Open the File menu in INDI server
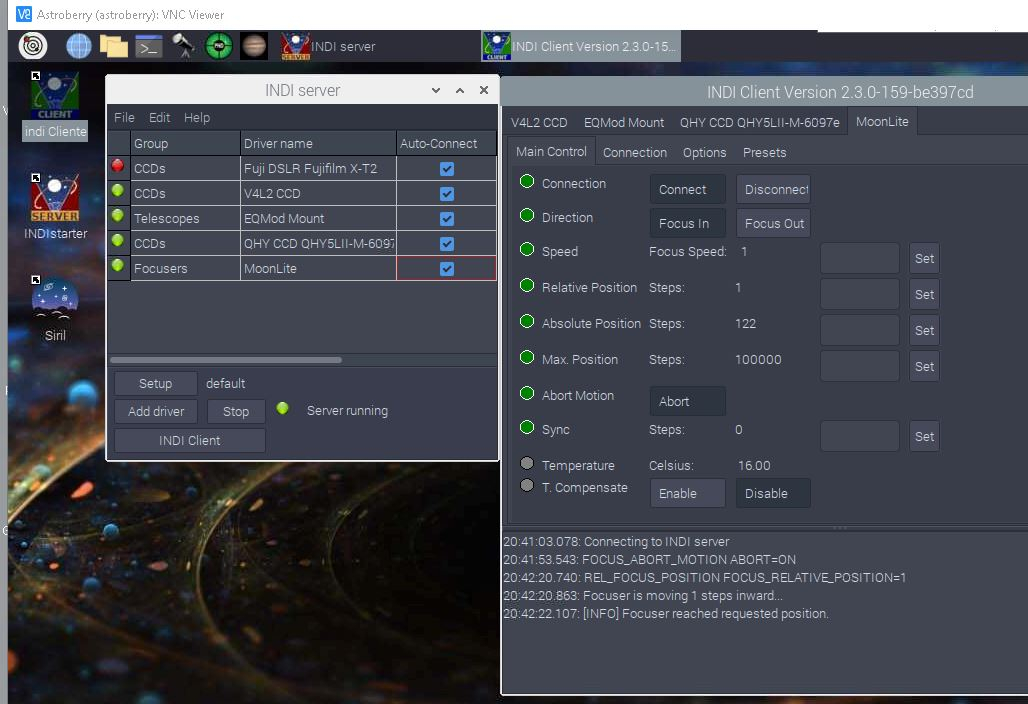Viewport: 1028px width, 704px height. point(124,117)
